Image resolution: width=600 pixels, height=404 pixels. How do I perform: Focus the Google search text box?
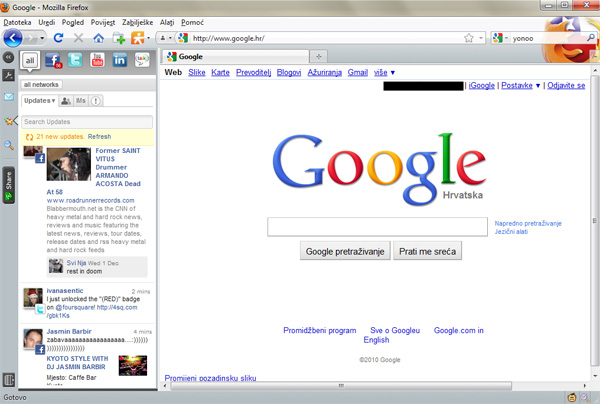[x=377, y=227]
